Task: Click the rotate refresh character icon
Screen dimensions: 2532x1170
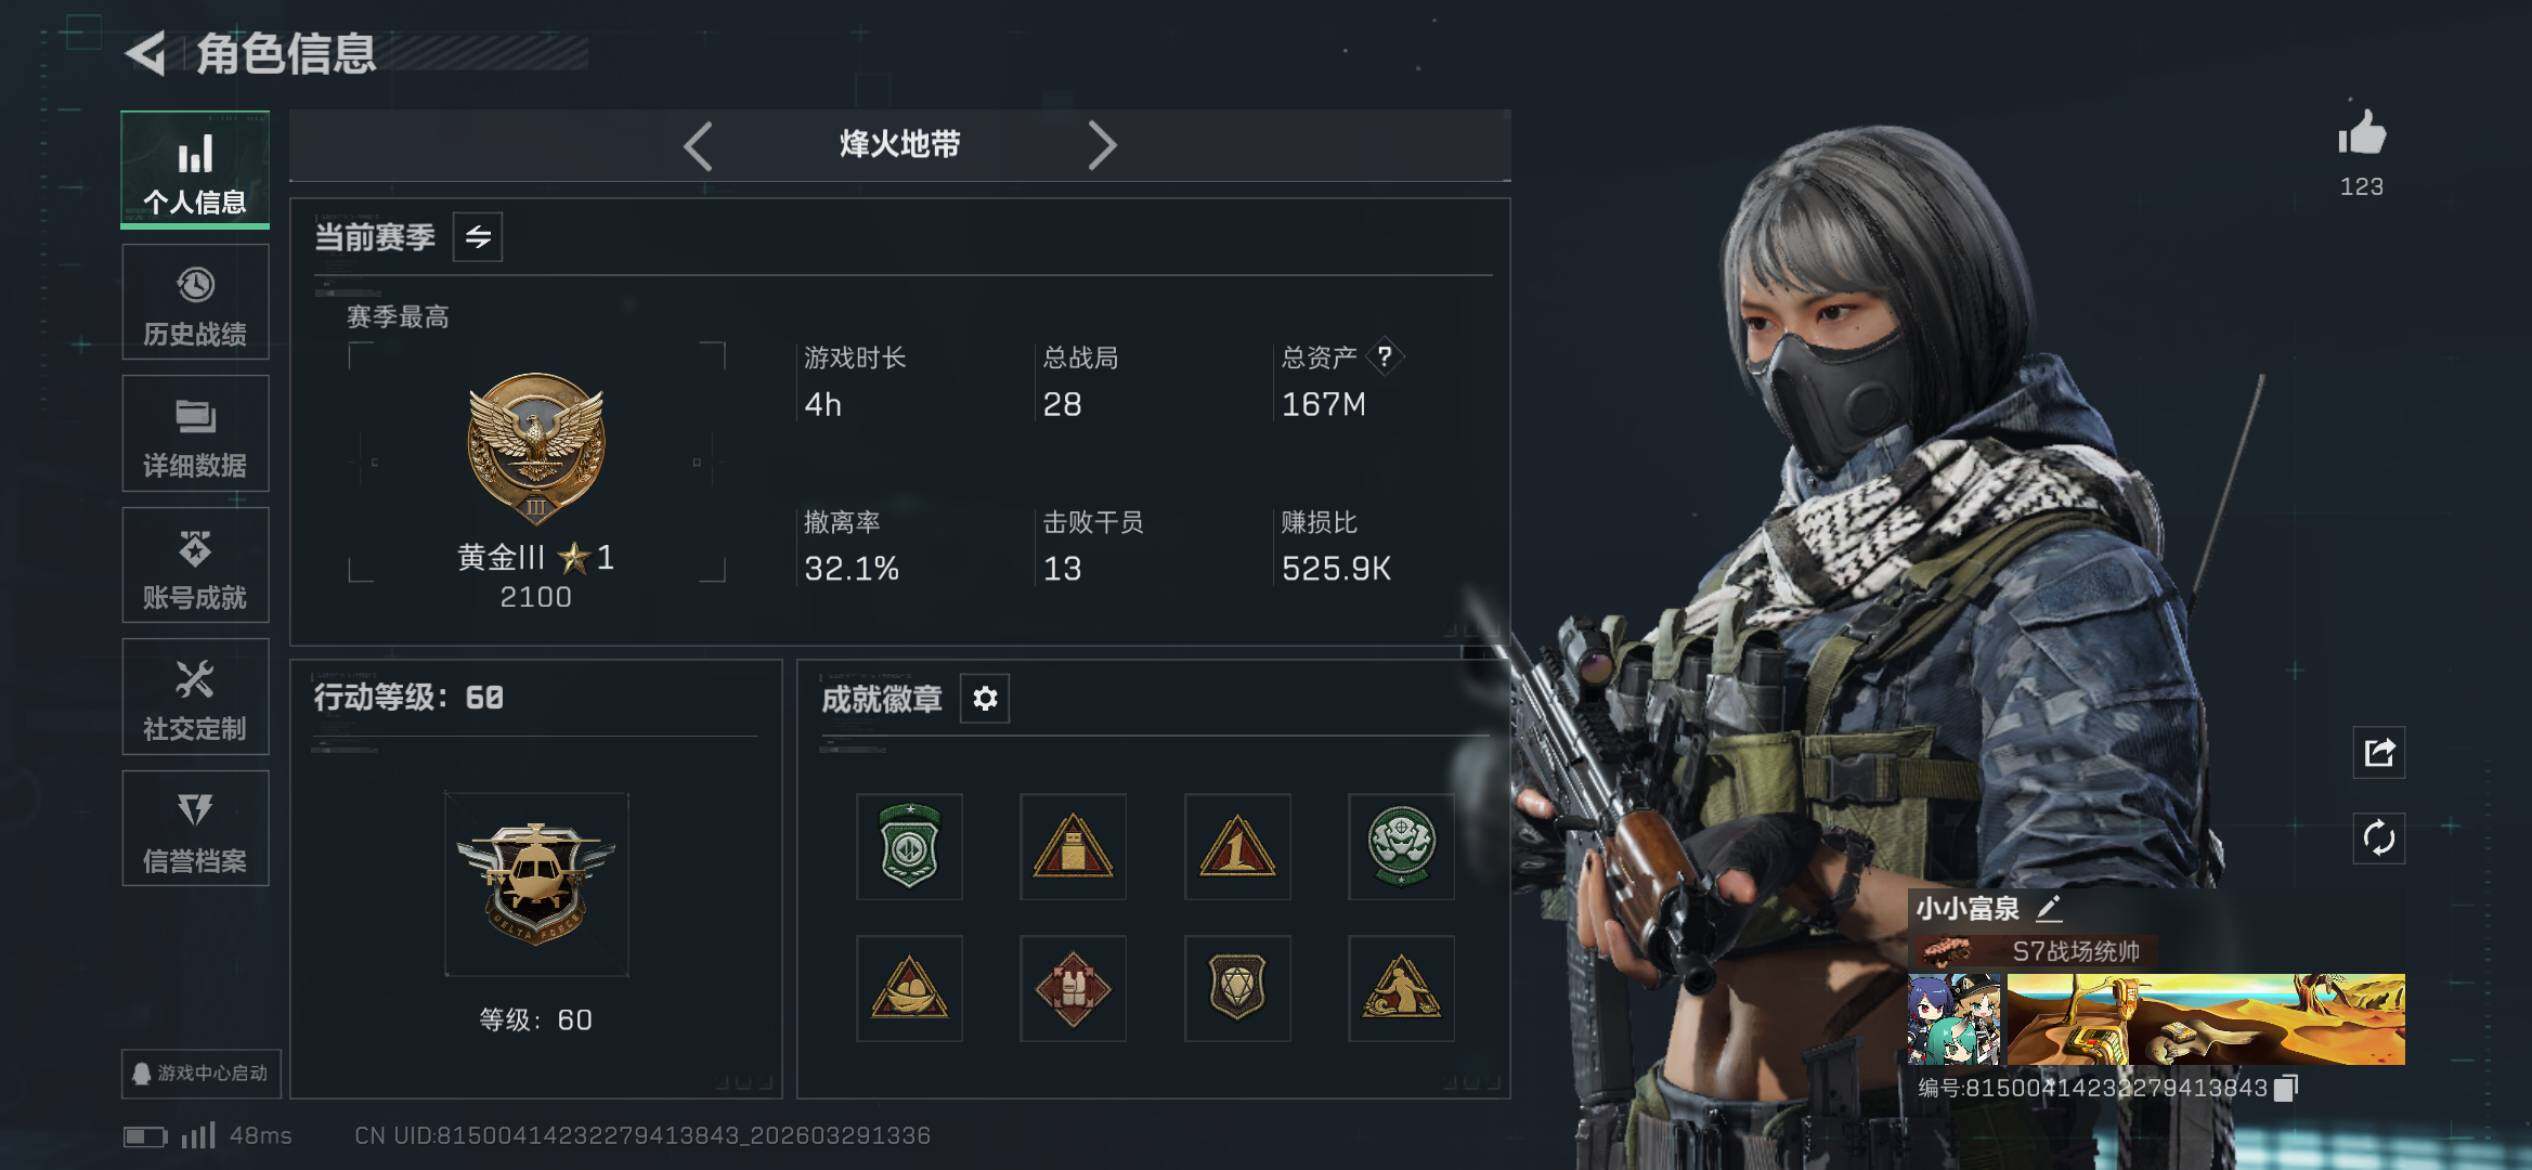Action: click(2379, 838)
